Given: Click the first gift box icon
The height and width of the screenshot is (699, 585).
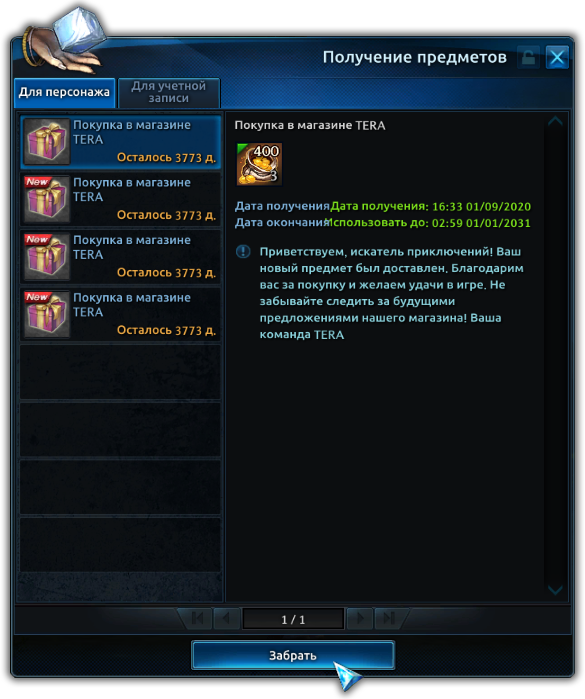Looking at the screenshot, I should pyautogui.click(x=46, y=141).
